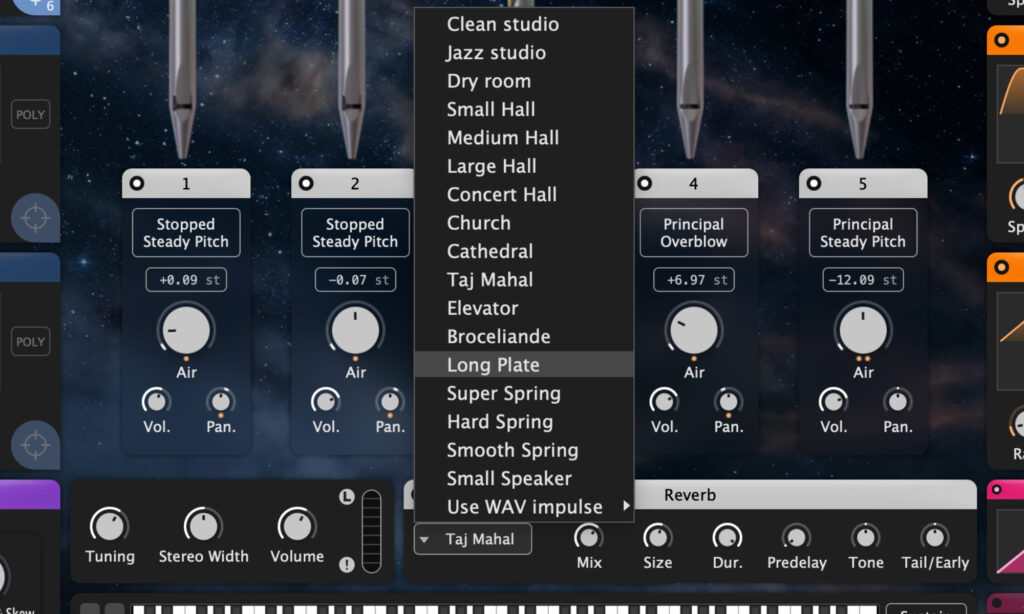Click the Predelay knob
Screen dimensions: 1024x614
(796, 537)
